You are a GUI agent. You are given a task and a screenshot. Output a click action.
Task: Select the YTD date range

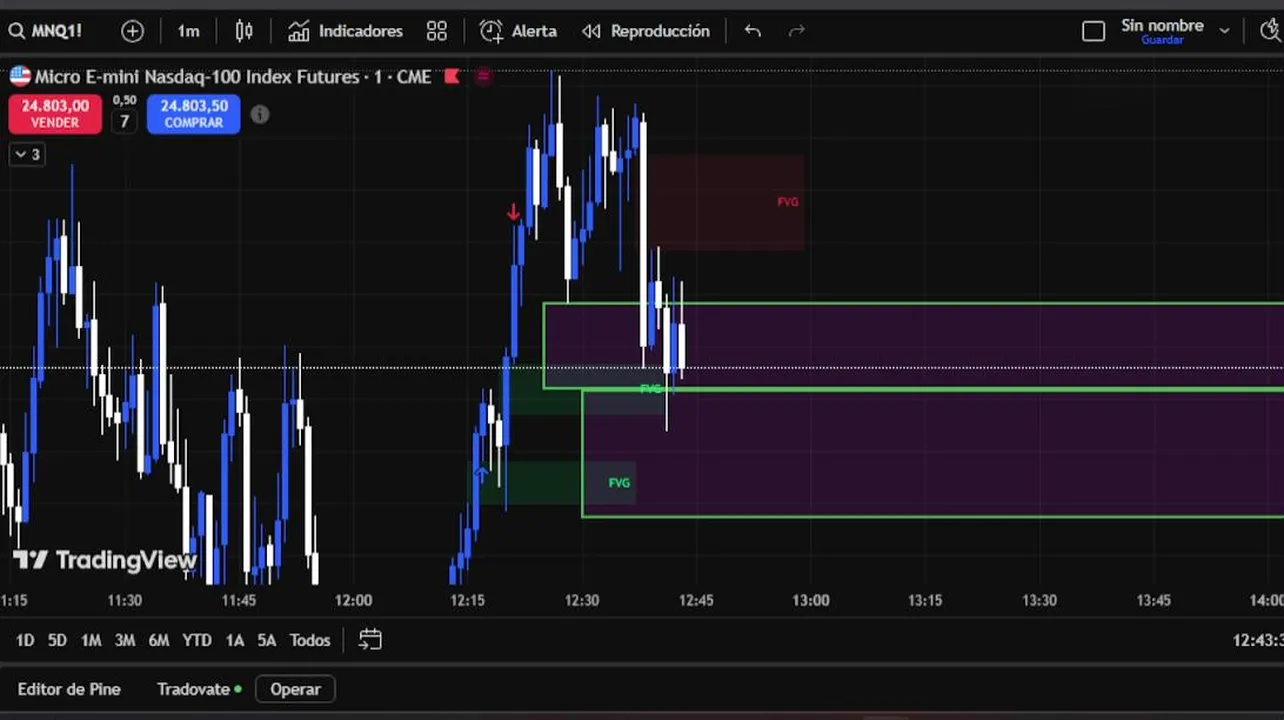click(x=197, y=640)
